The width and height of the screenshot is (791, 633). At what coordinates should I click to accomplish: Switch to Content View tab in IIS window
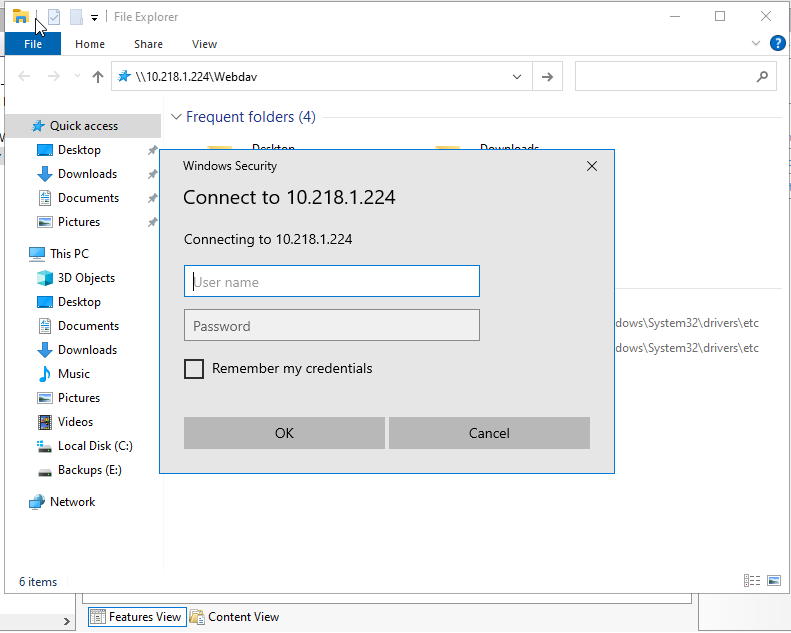pos(235,617)
